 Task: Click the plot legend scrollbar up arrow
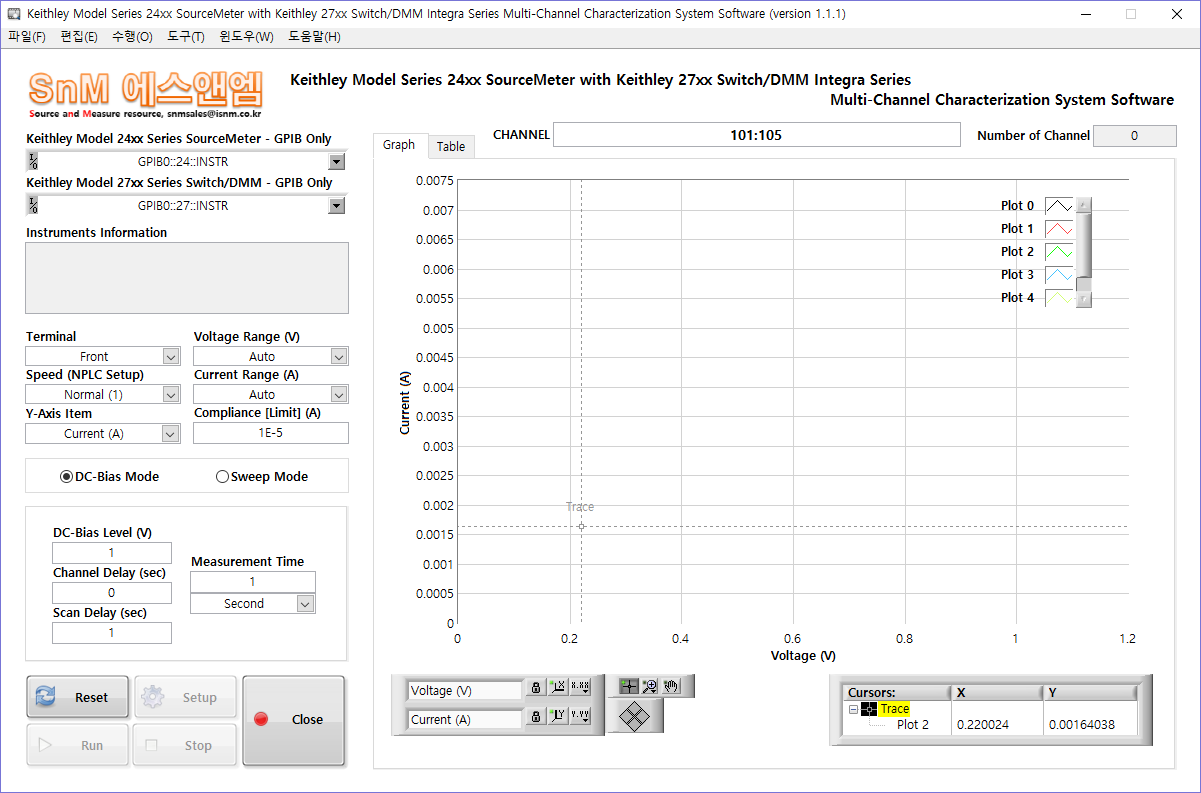1084,204
